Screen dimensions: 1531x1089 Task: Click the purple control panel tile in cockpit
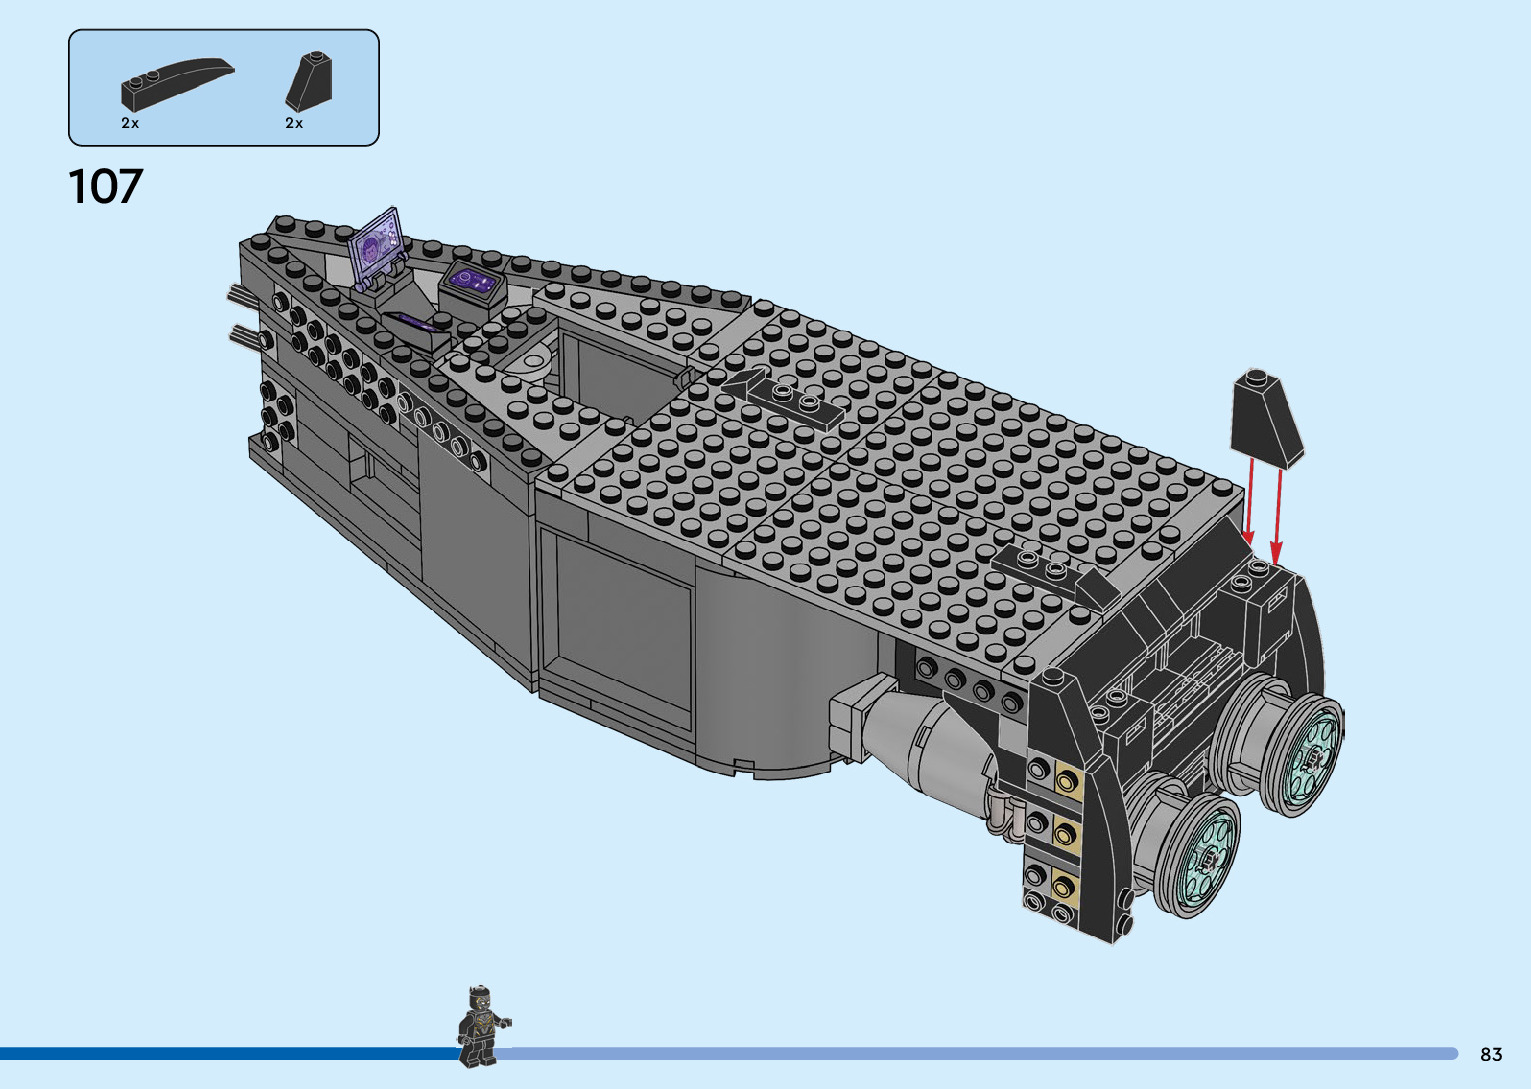(x=471, y=280)
